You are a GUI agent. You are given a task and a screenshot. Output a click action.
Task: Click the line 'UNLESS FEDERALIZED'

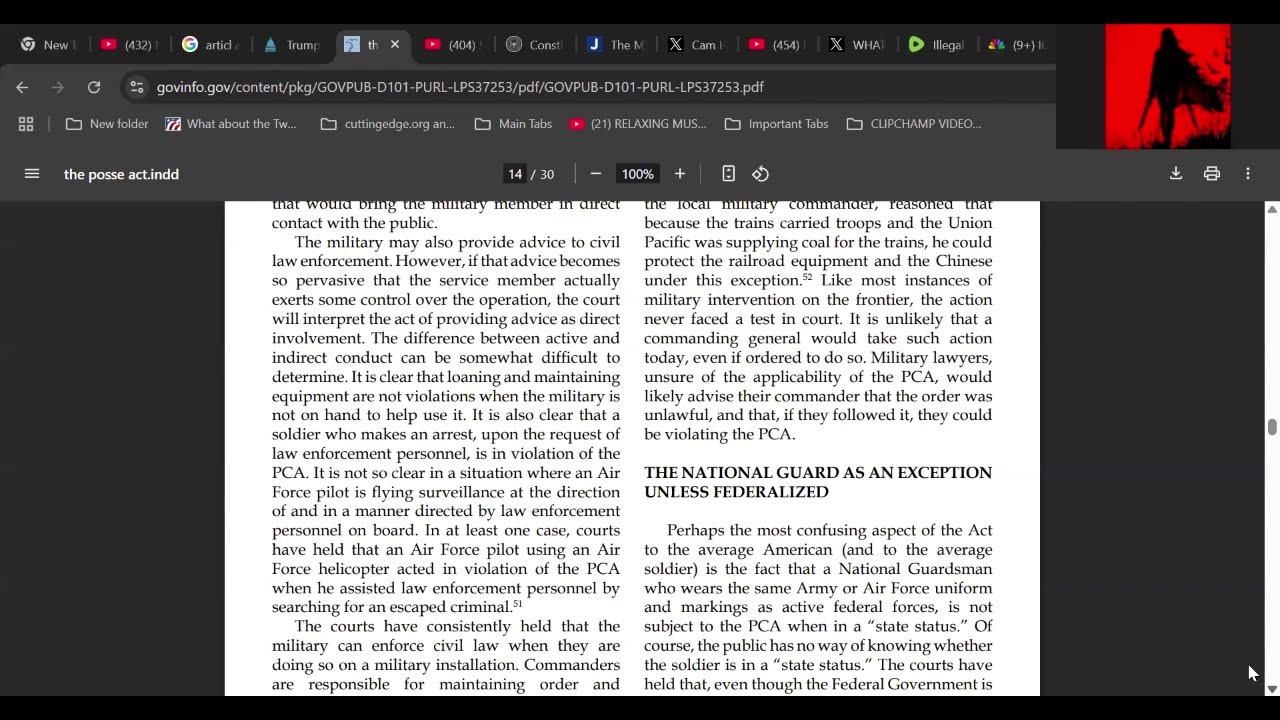pos(736,492)
